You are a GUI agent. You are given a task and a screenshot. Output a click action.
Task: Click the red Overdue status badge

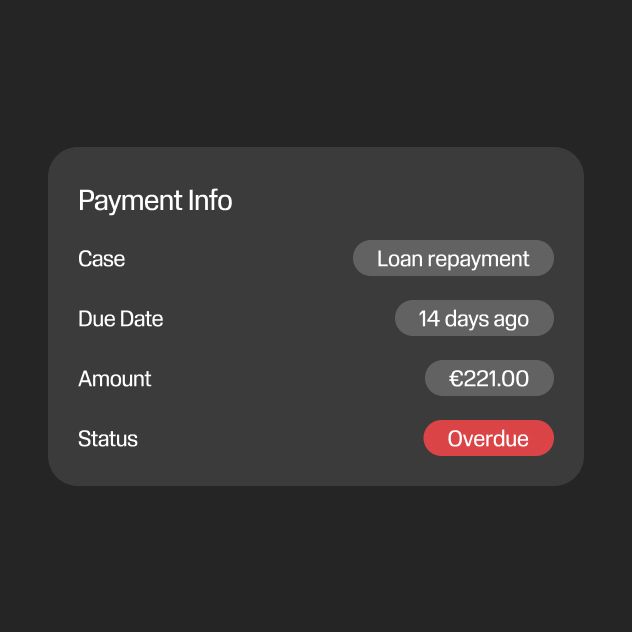(489, 438)
